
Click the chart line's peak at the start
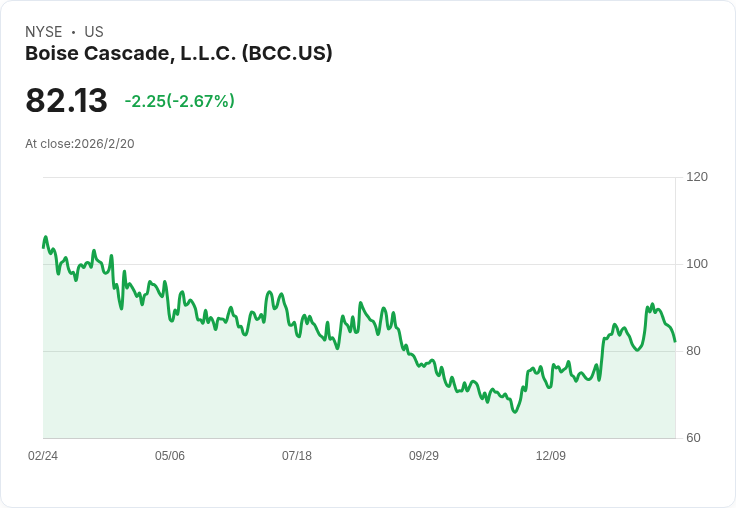click(46, 237)
